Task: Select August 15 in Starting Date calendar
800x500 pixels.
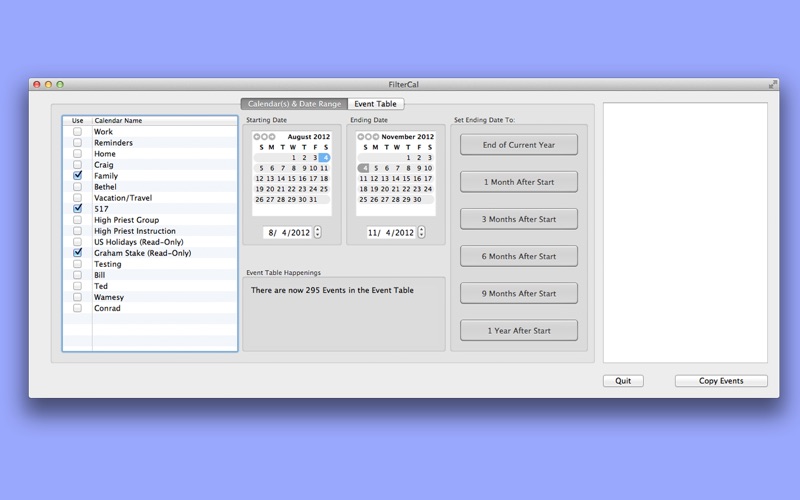Action: coord(292,179)
